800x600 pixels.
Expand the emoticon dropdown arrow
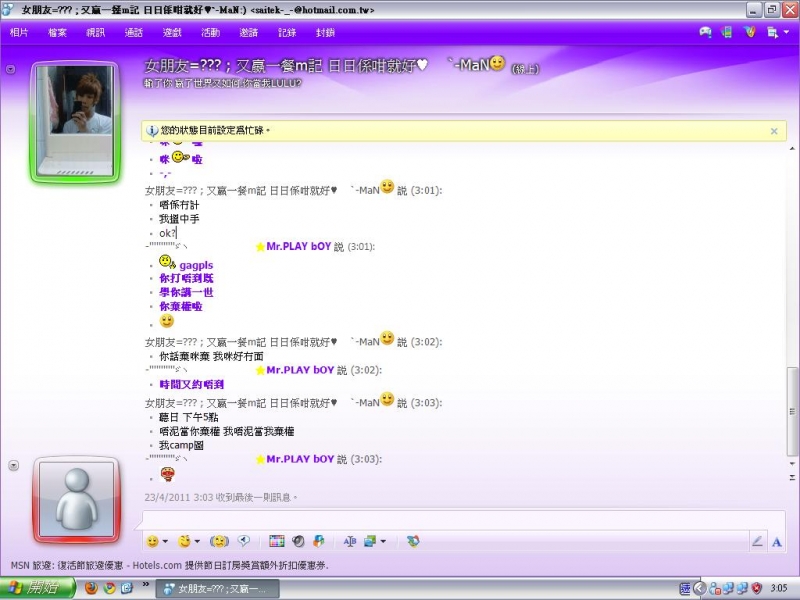point(165,542)
